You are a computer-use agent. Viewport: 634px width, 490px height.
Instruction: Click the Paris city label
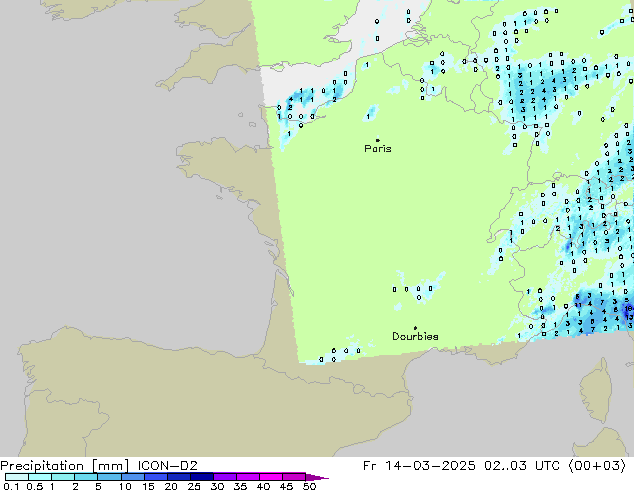[x=378, y=149]
